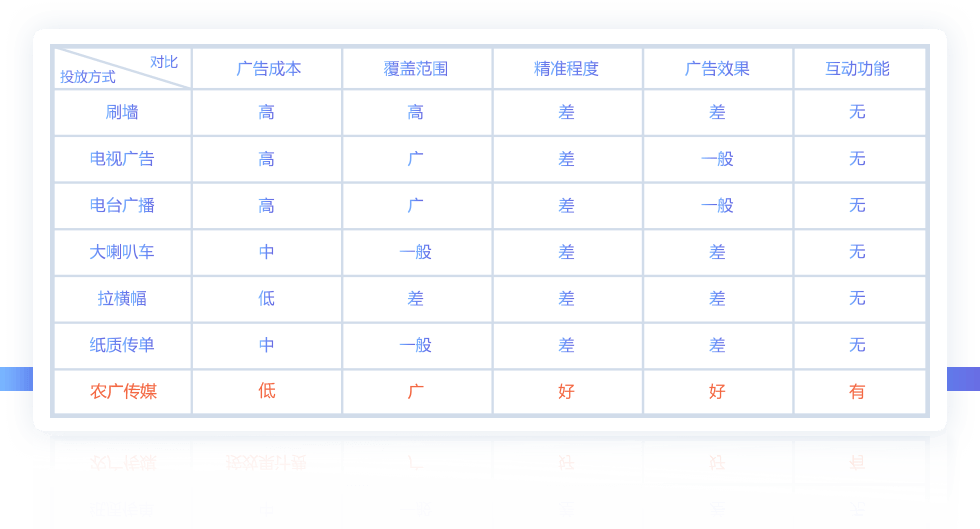Click the 投放方式 label in header corner
Screen dimensions: 980x529
(x=88, y=77)
